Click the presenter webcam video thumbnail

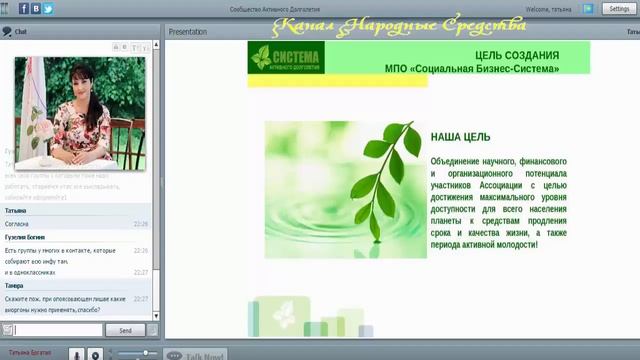(80, 113)
